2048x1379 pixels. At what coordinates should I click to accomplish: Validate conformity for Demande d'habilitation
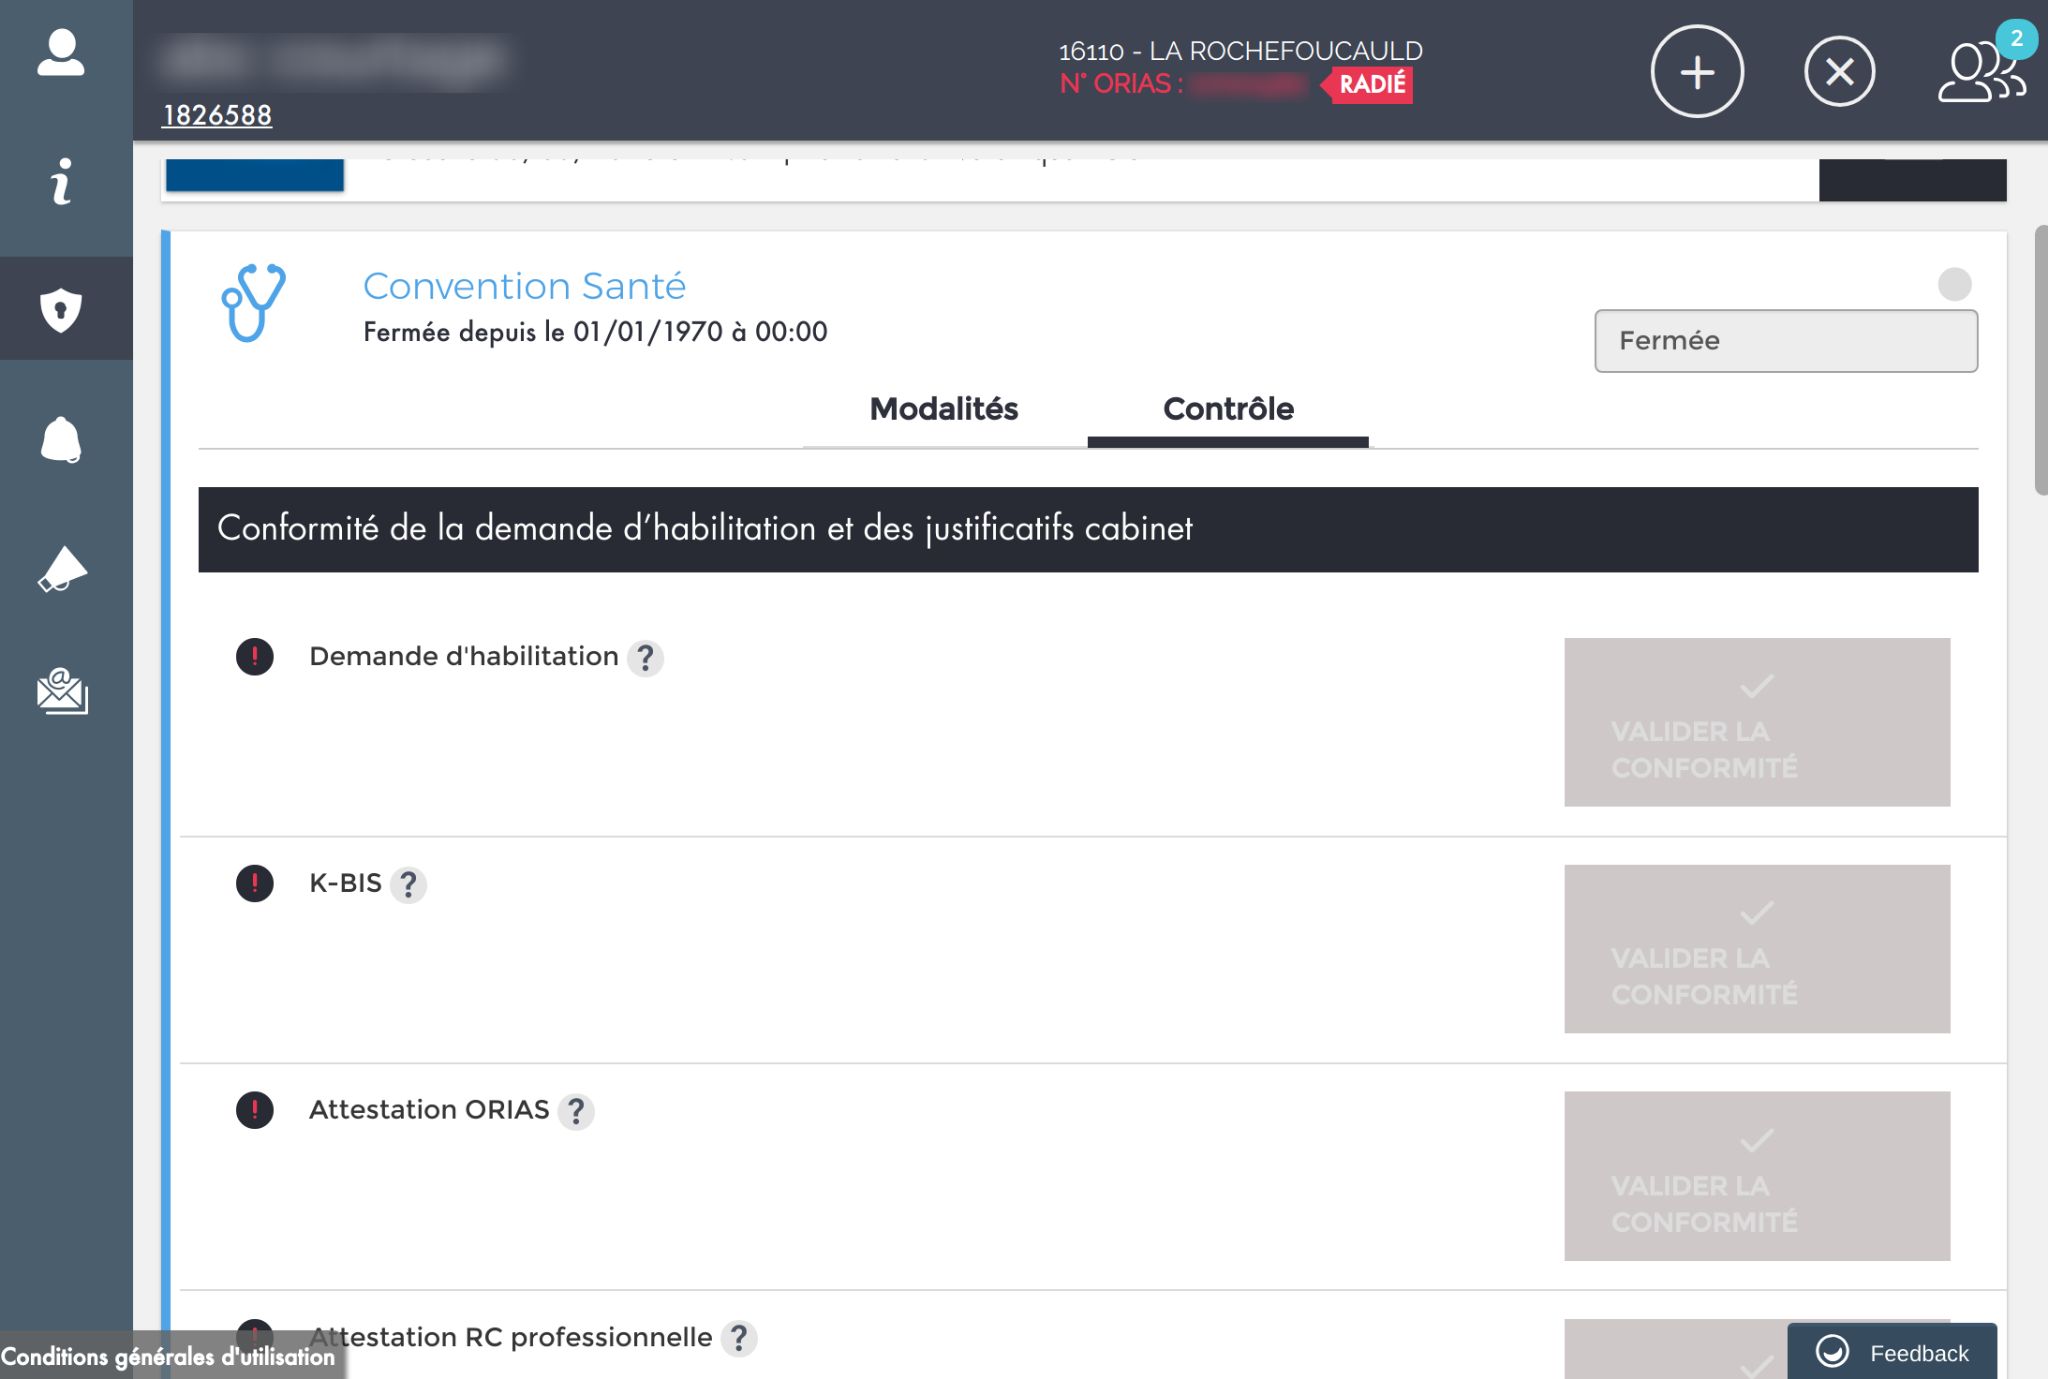(1757, 722)
